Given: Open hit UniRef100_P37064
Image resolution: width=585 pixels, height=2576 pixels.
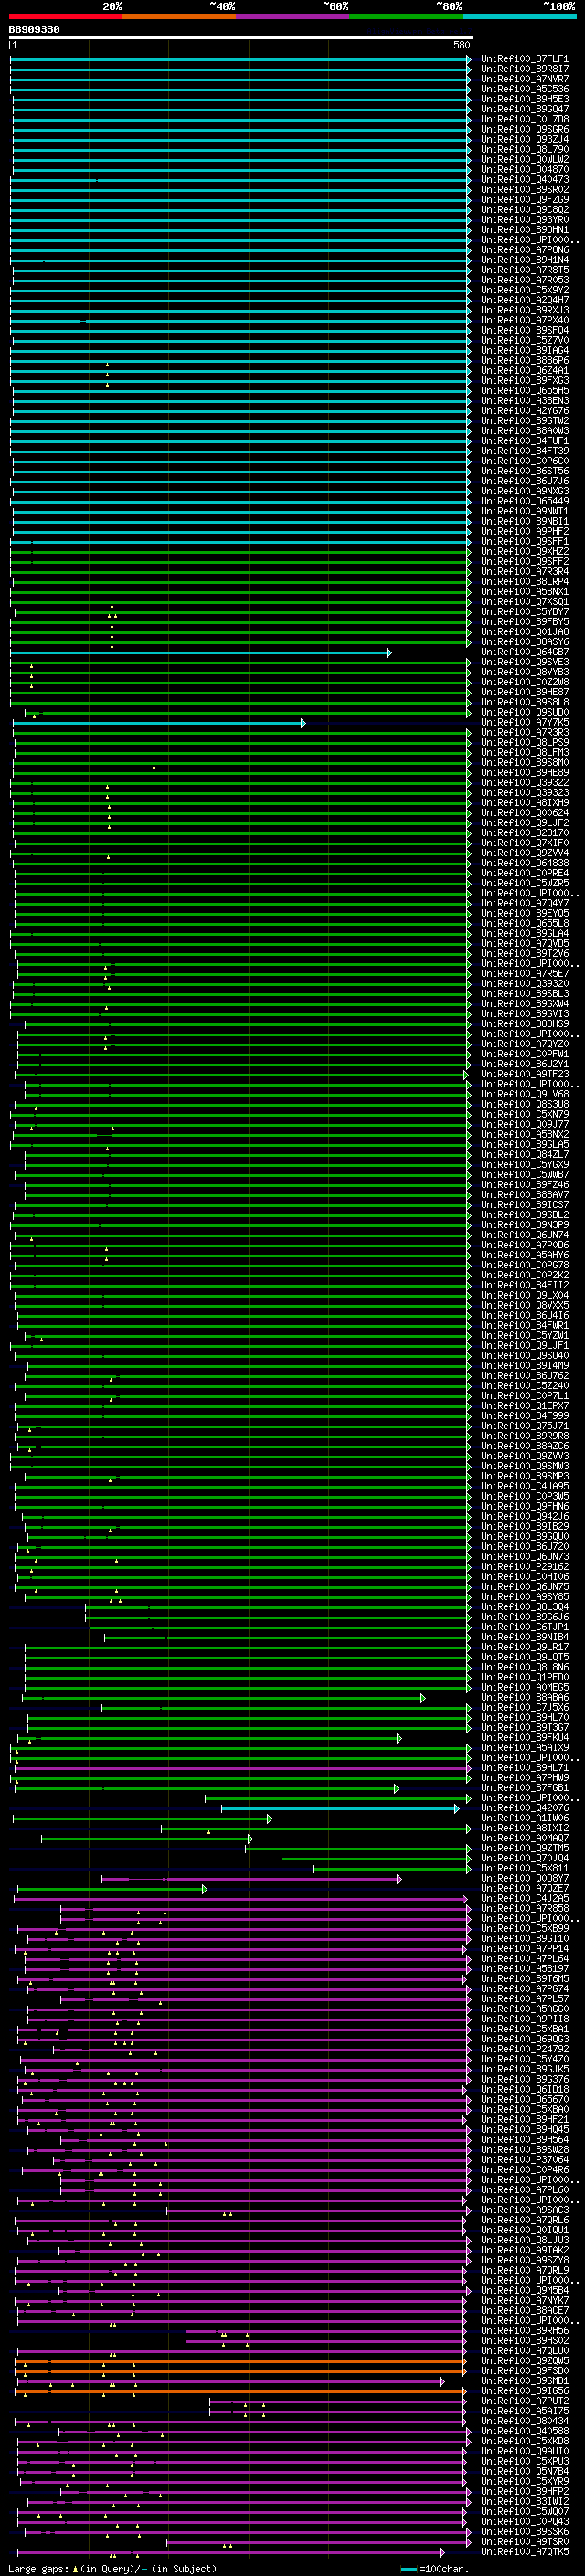Looking at the screenshot, I should click(x=524, y=2159).
